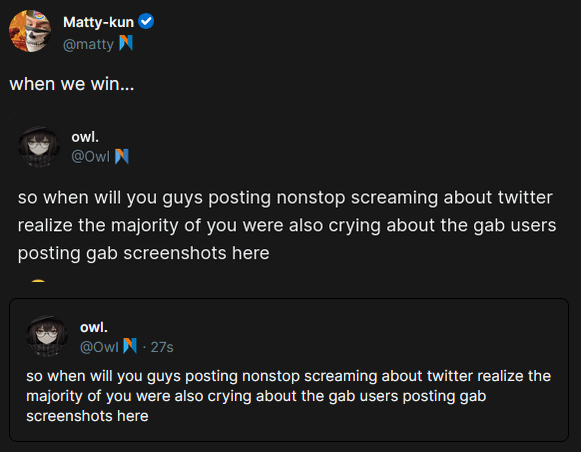581x452 pixels.
Task: Click the blue verified checkmark badge
Action: 146,21
